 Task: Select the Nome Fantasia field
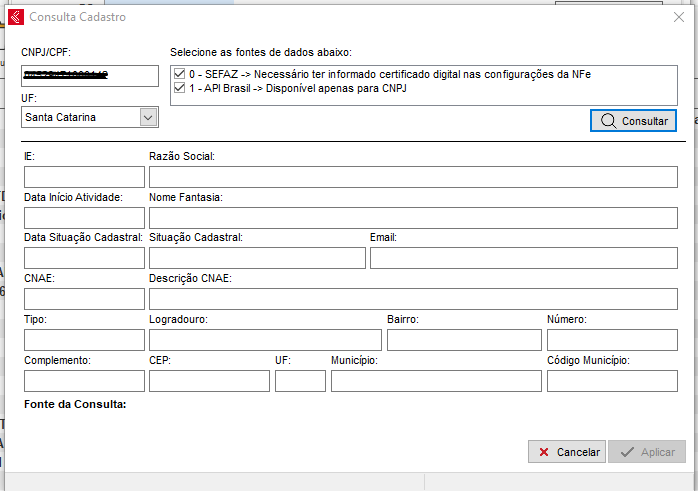click(412, 218)
